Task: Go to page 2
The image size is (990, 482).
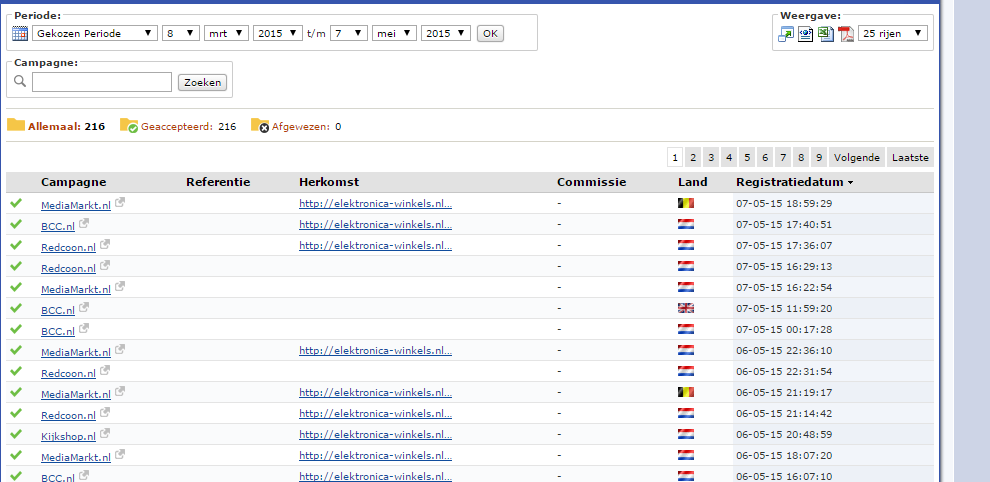Action: [x=693, y=157]
